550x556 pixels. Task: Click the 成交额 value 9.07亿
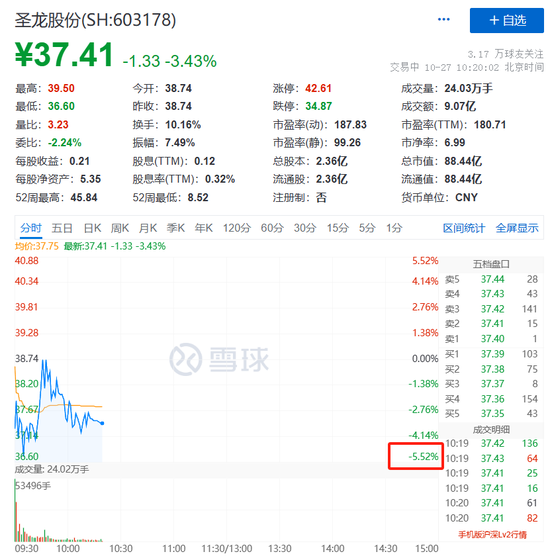pyautogui.click(x=460, y=106)
